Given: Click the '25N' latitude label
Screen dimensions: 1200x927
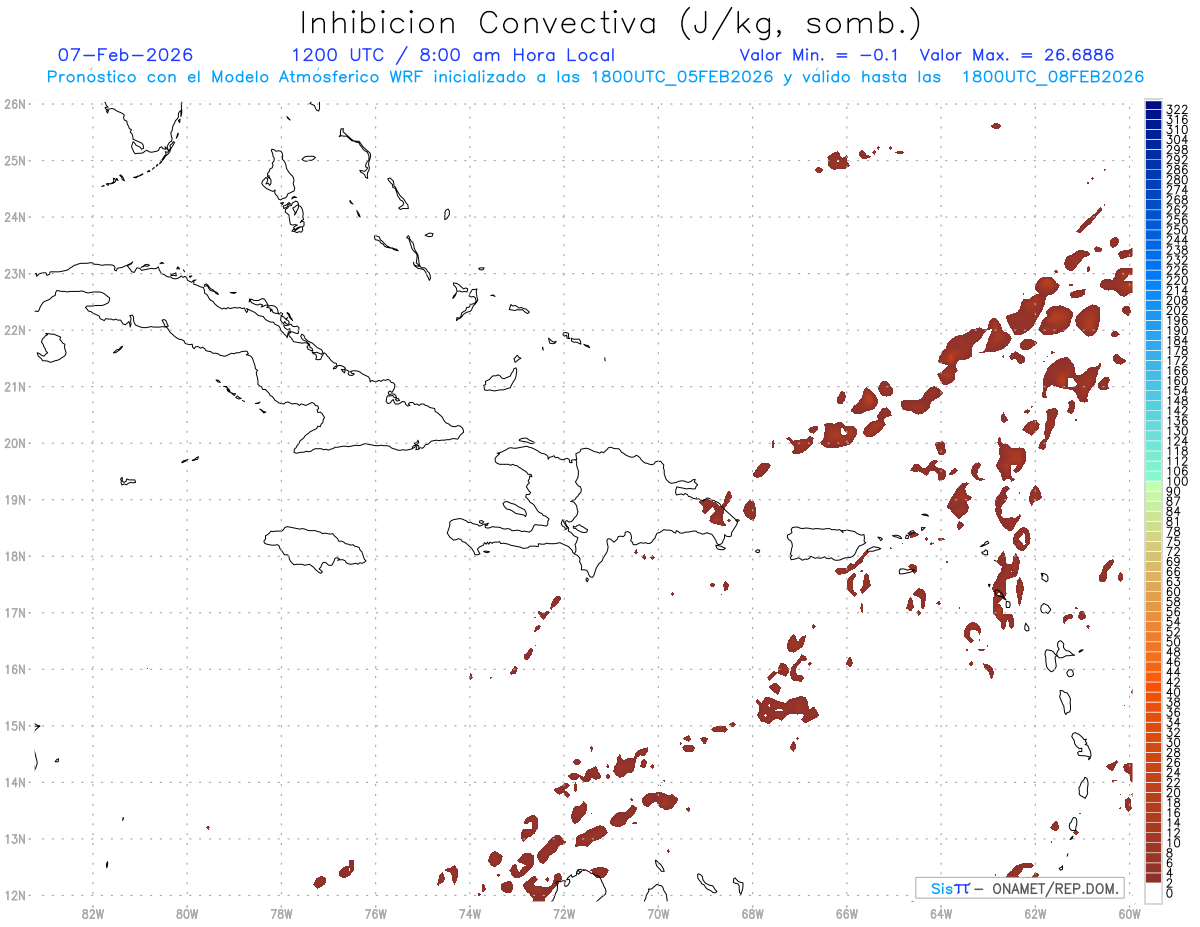Looking at the screenshot, I should point(14,160).
